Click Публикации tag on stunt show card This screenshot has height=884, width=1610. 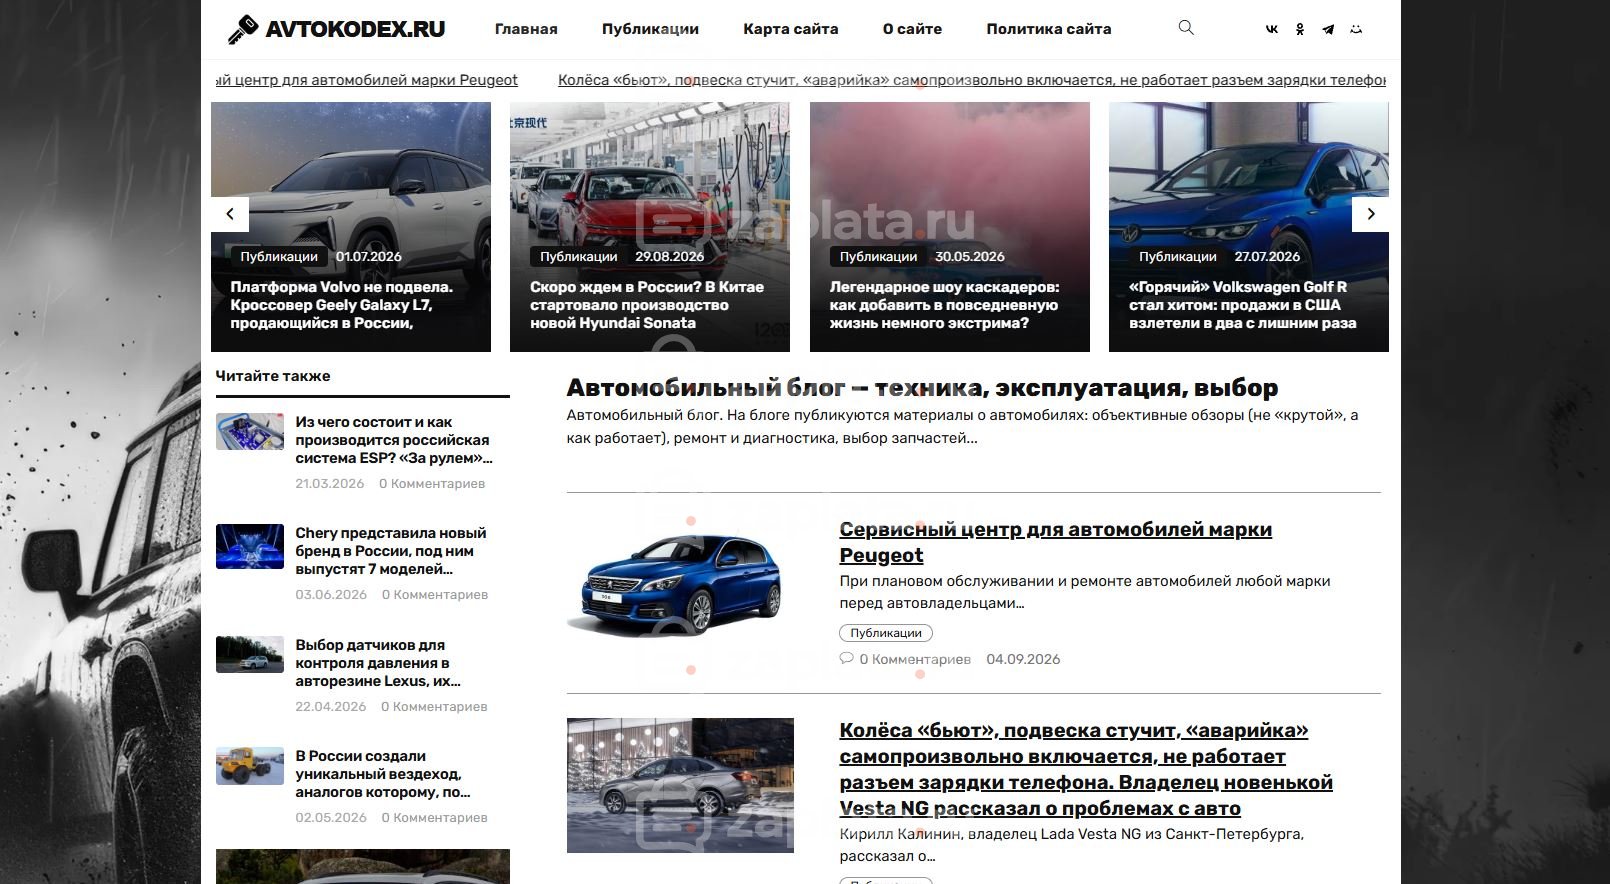[878, 256]
